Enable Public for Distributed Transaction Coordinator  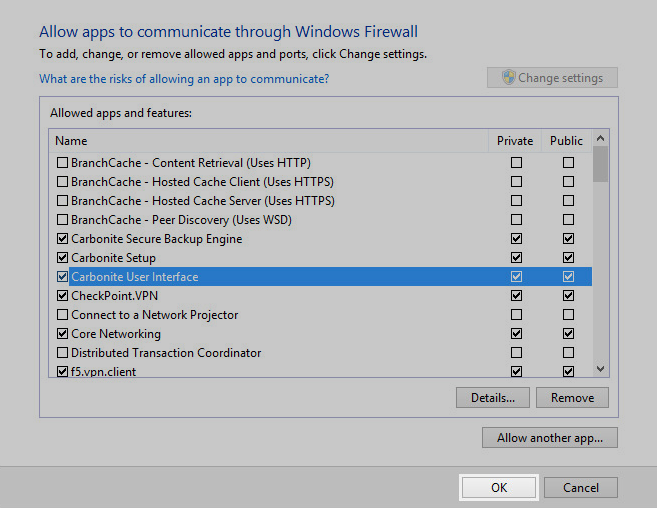568,353
